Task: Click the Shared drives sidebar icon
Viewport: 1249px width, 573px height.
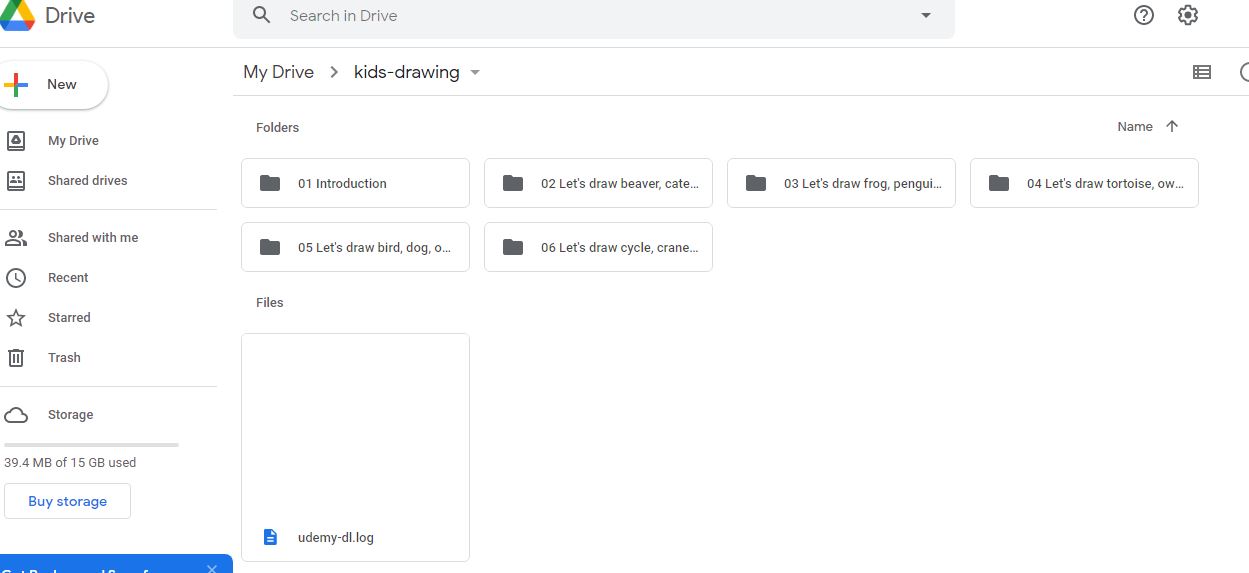Action: pyautogui.click(x=16, y=181)
